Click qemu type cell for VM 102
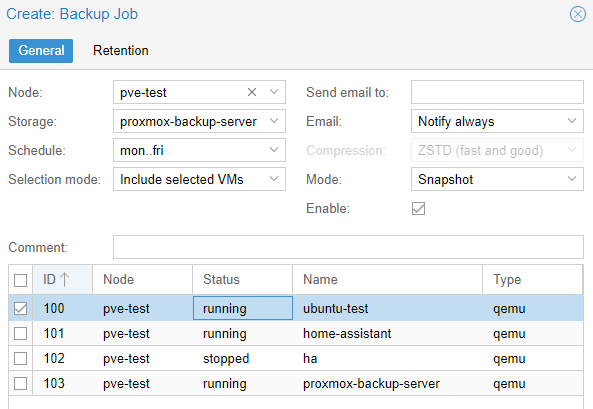This screenshot has height=409, width=593. [x=532, y=358]
